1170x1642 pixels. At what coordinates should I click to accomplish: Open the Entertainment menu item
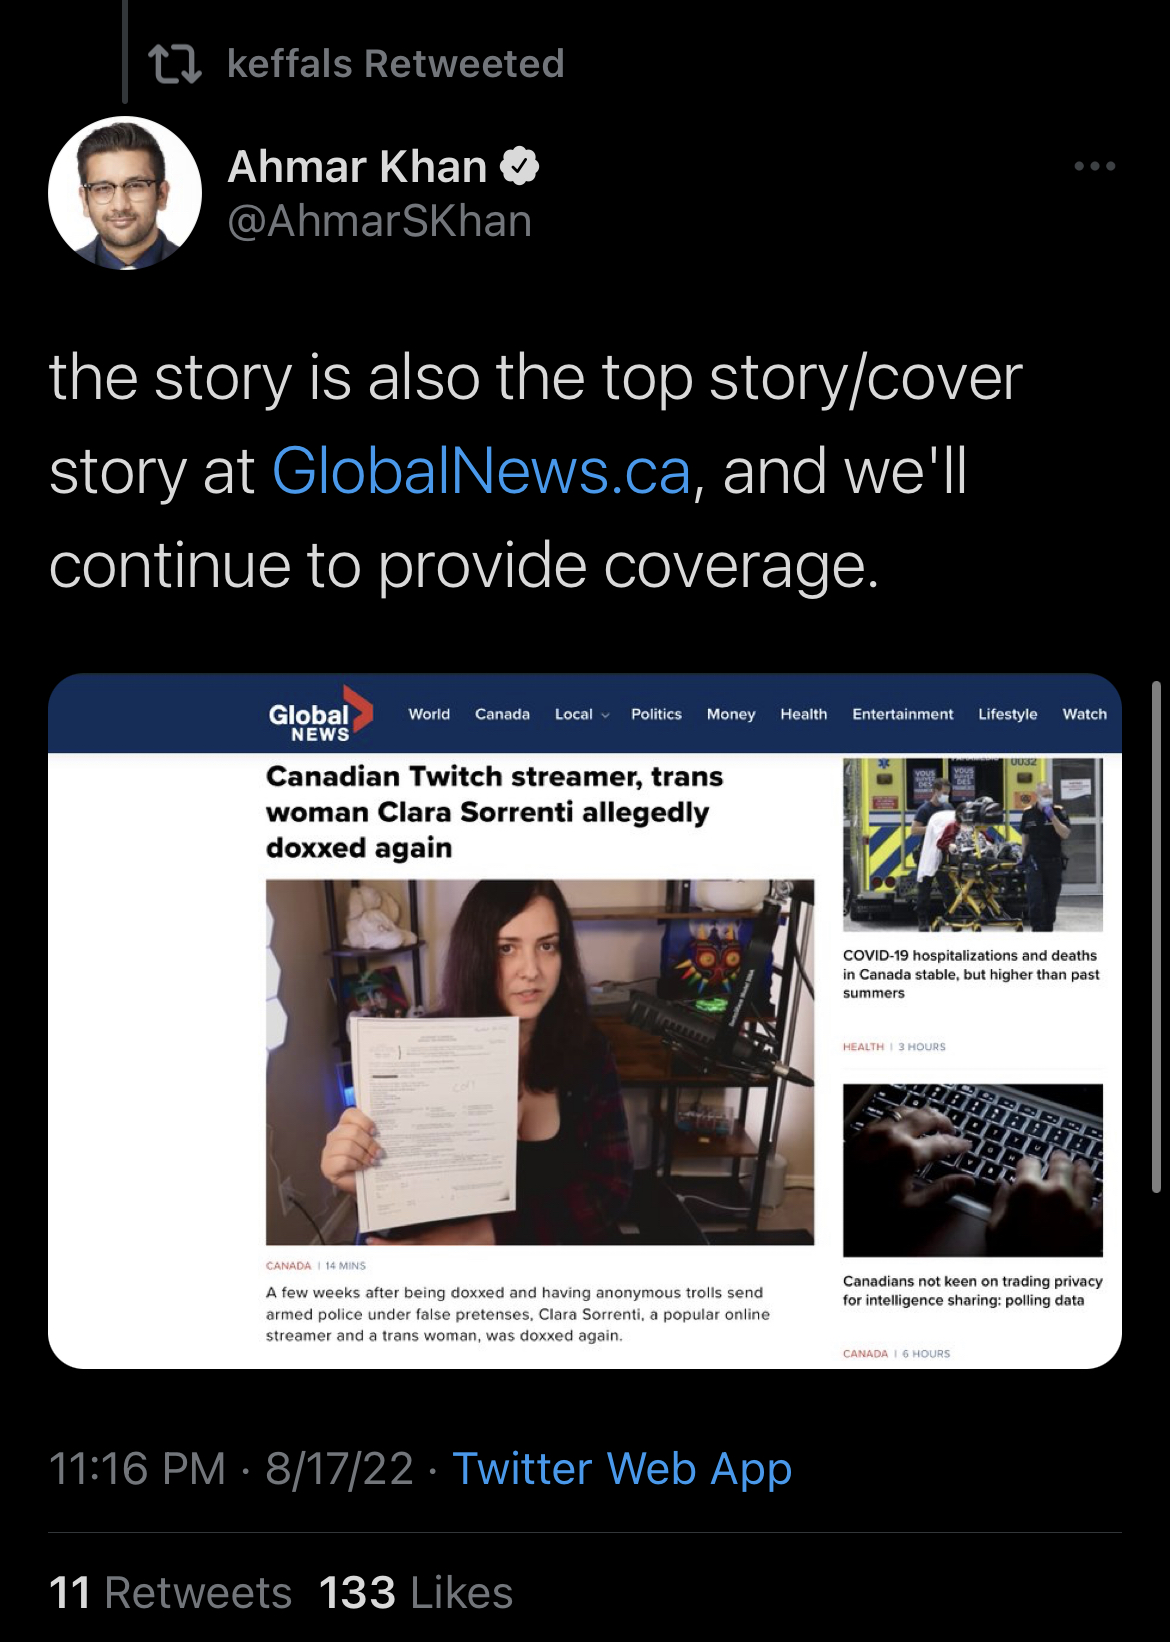[902, 714]
